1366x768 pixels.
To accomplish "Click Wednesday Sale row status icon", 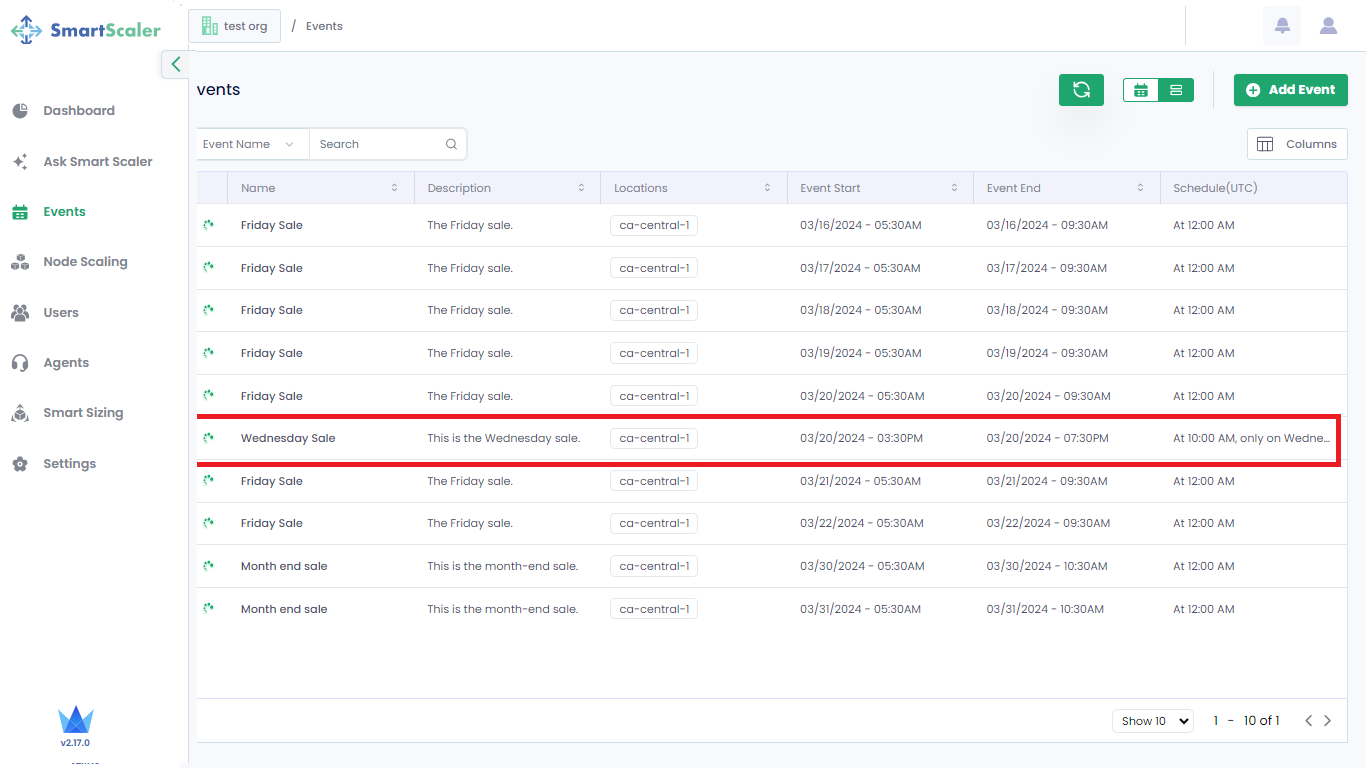I will (208, 438).
